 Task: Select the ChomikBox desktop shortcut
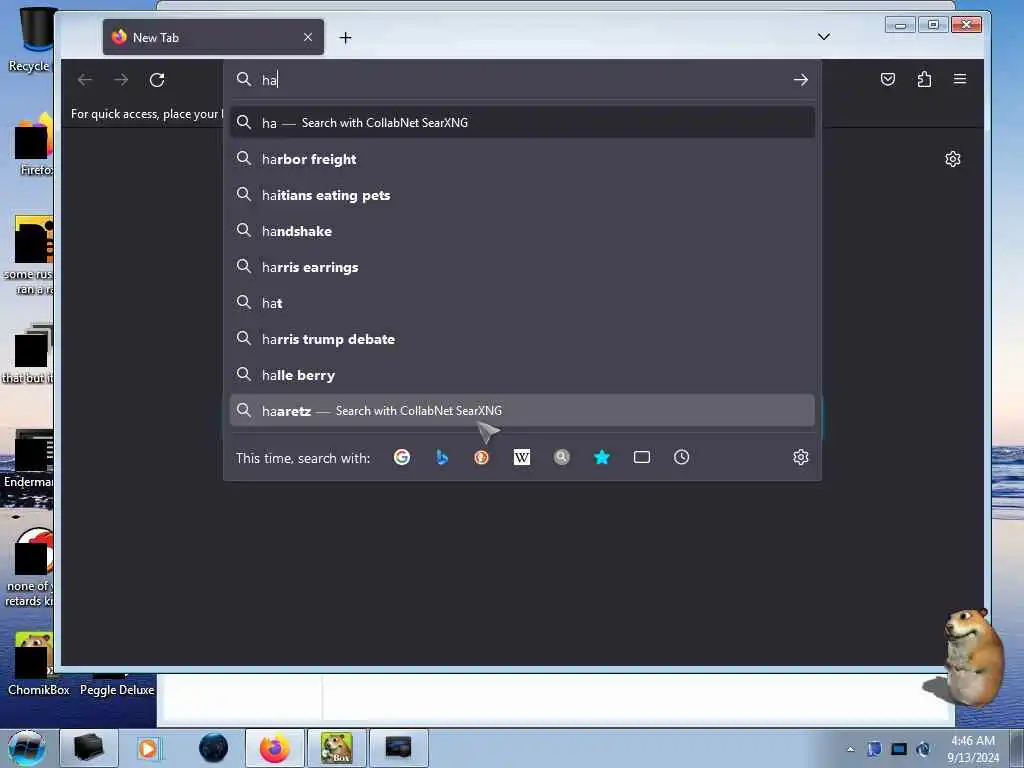tap(38, 663)
